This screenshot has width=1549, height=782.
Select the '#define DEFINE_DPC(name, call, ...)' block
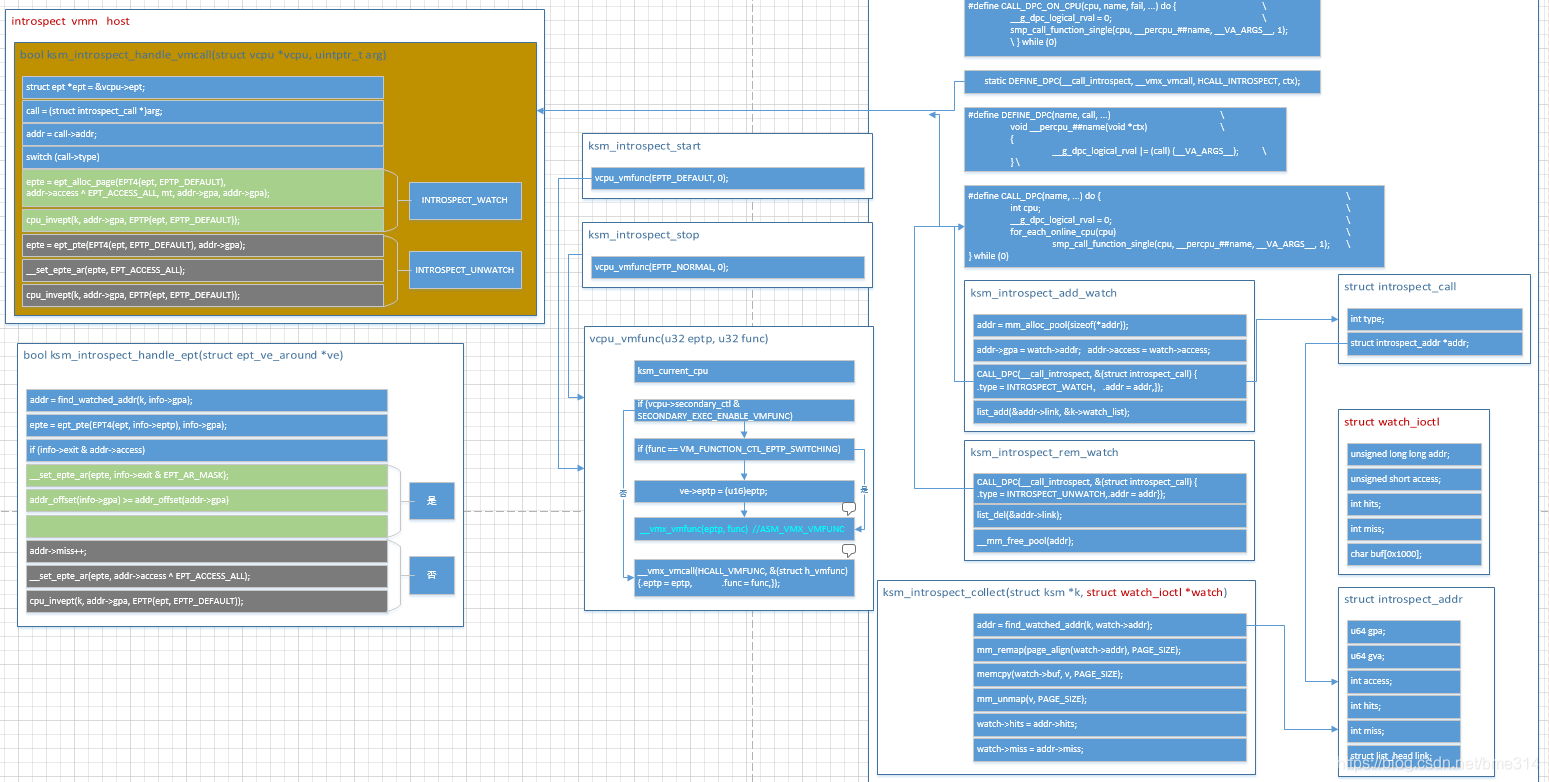(1125, 139)
